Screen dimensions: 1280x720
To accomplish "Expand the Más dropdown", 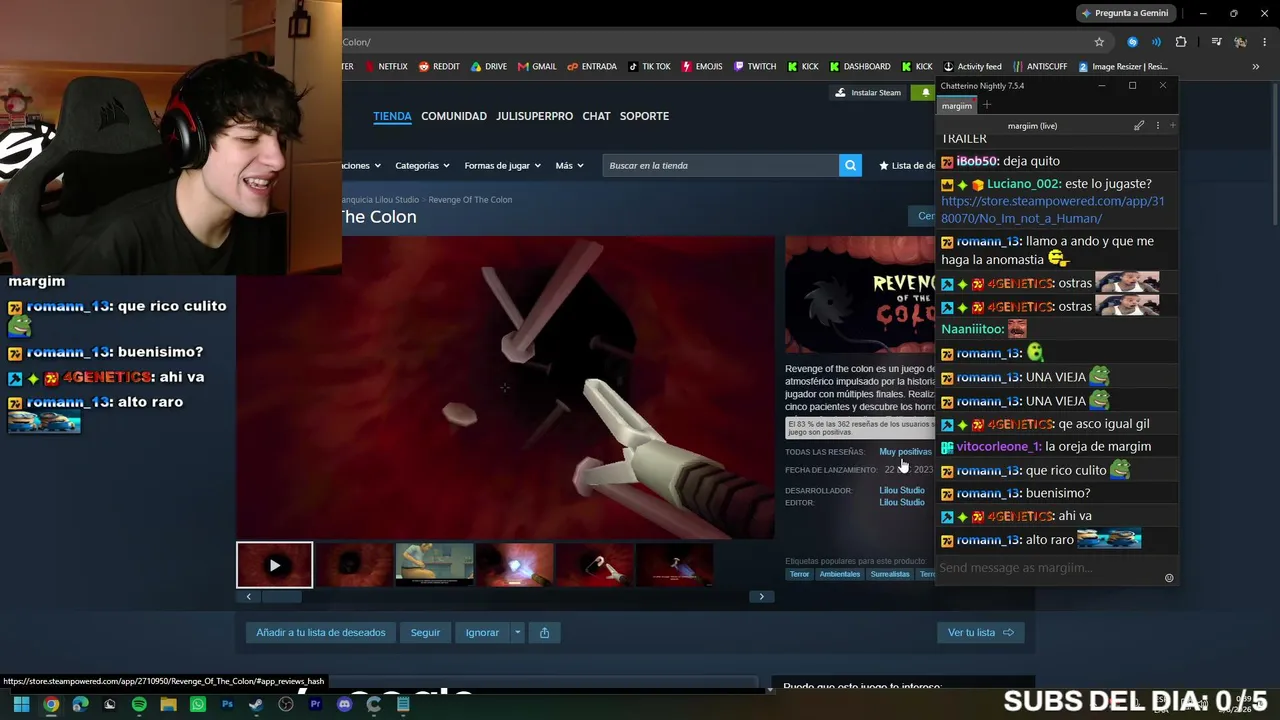I will click(569, 165).
